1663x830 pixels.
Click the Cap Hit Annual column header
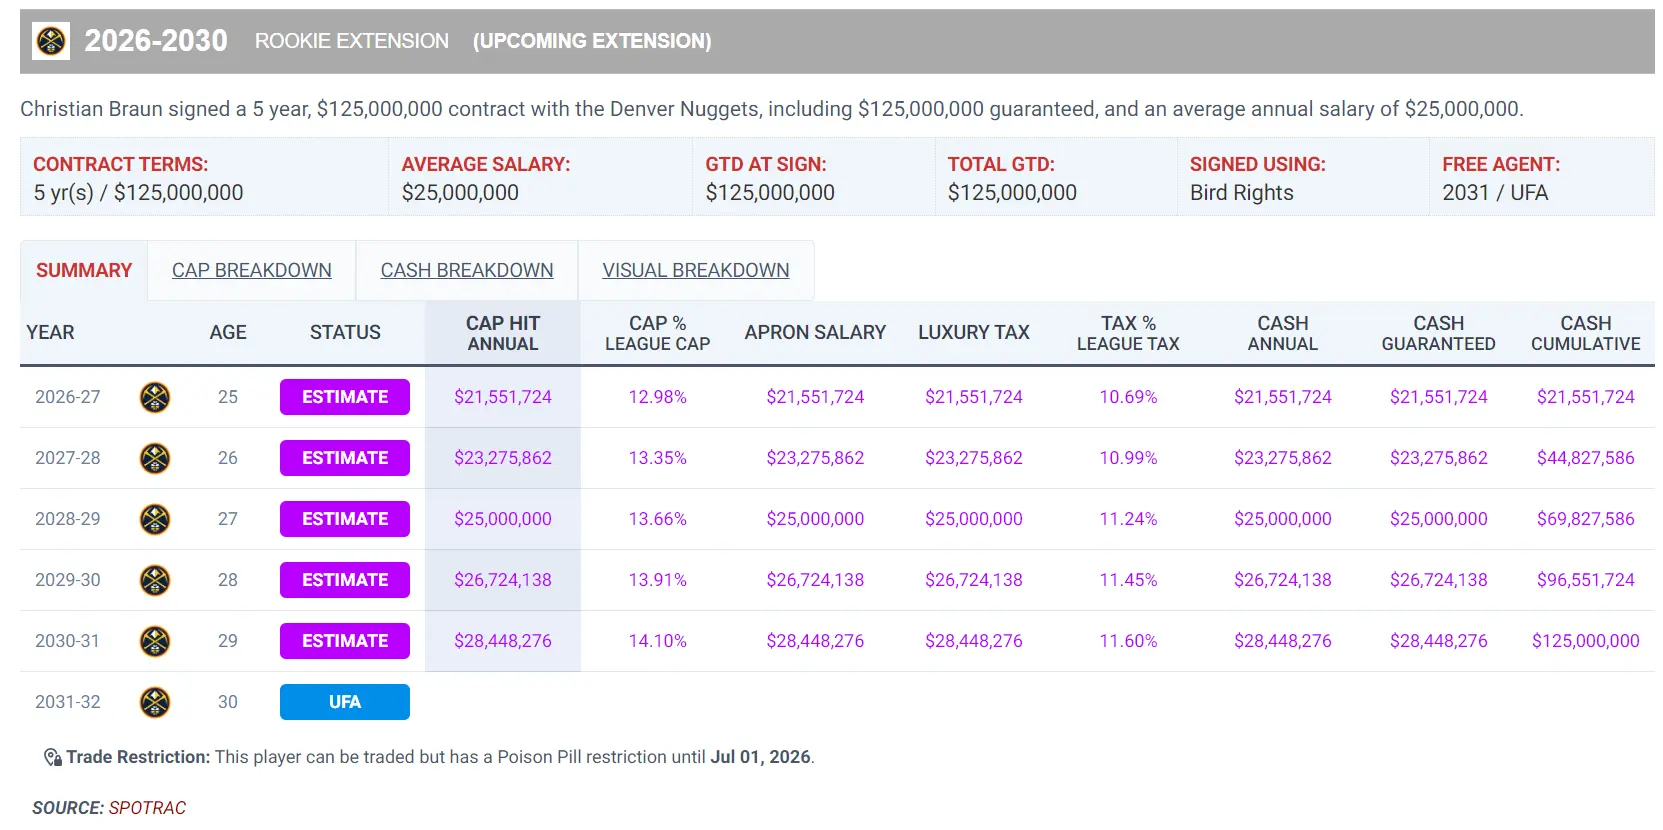coord(502,333)
